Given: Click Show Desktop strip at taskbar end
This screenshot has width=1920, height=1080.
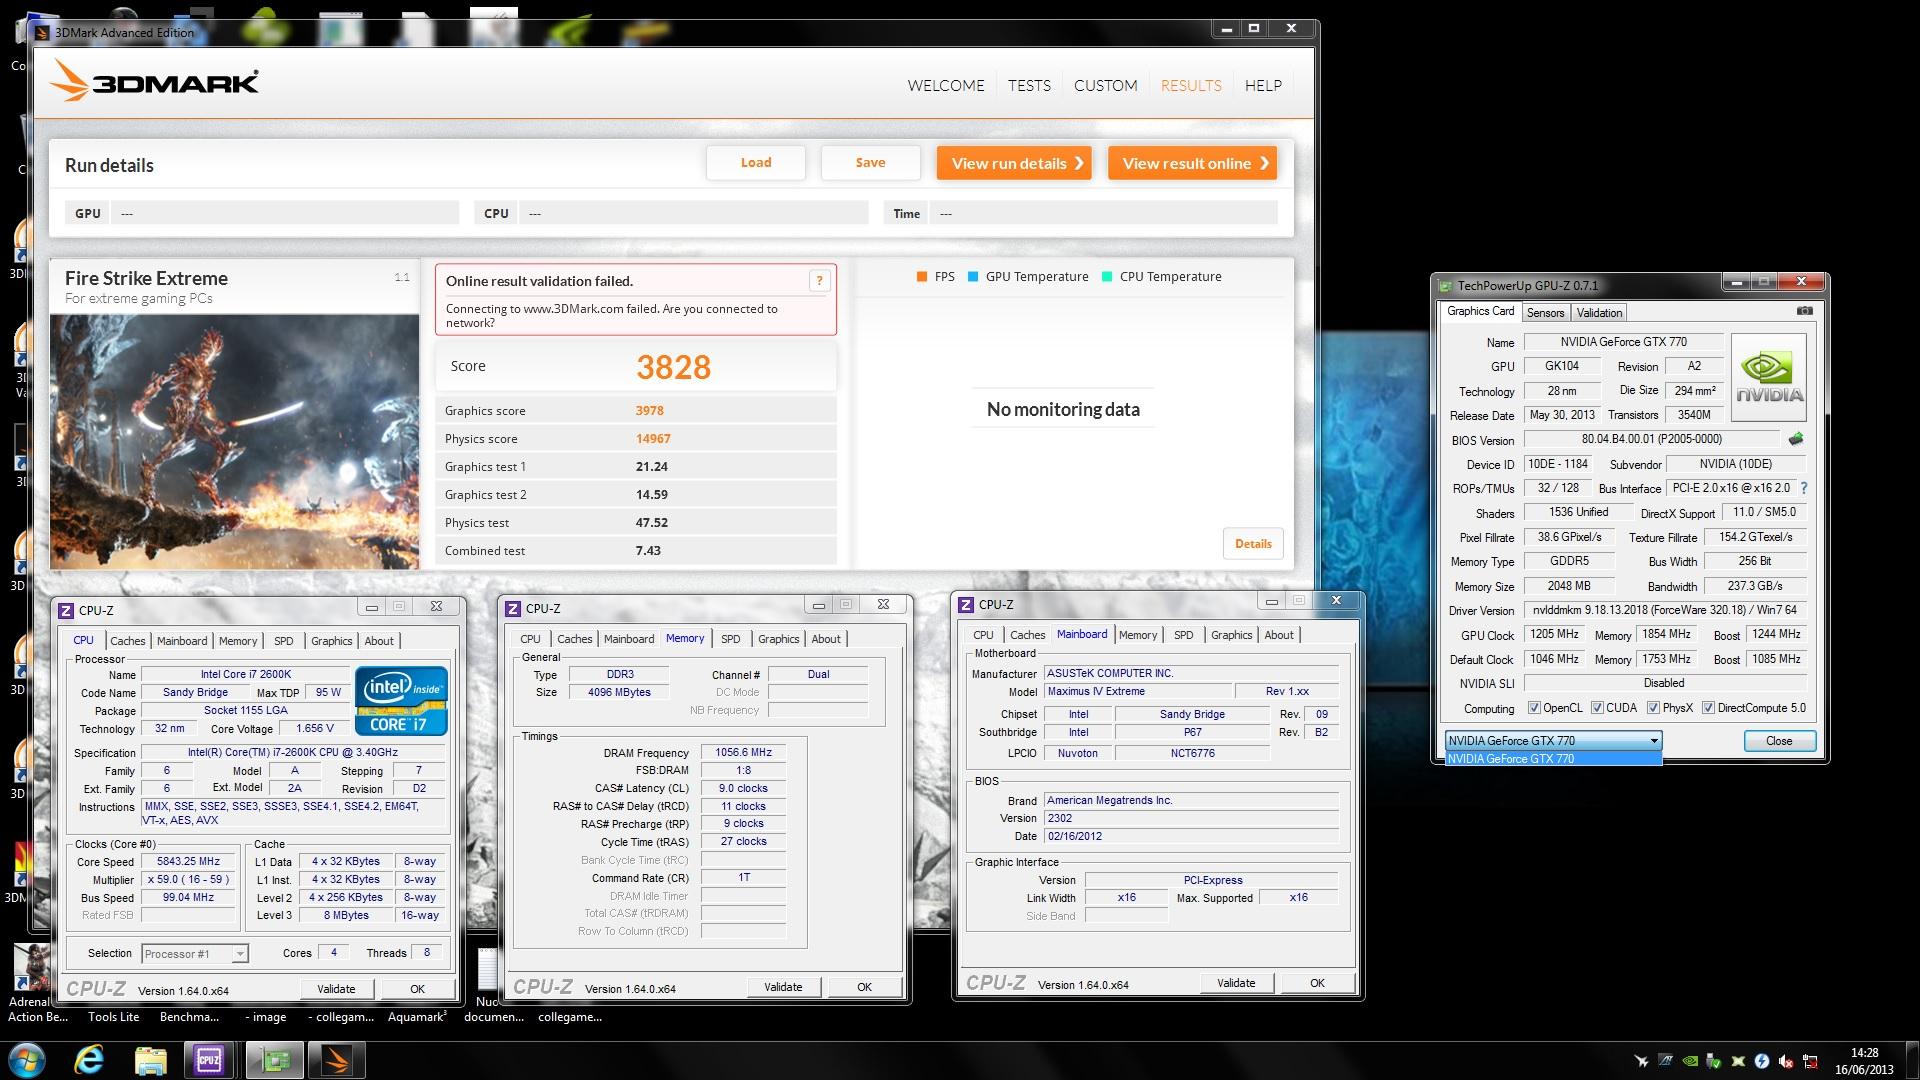Looking at the screenshot, I should click(x=1913, y=1060).
